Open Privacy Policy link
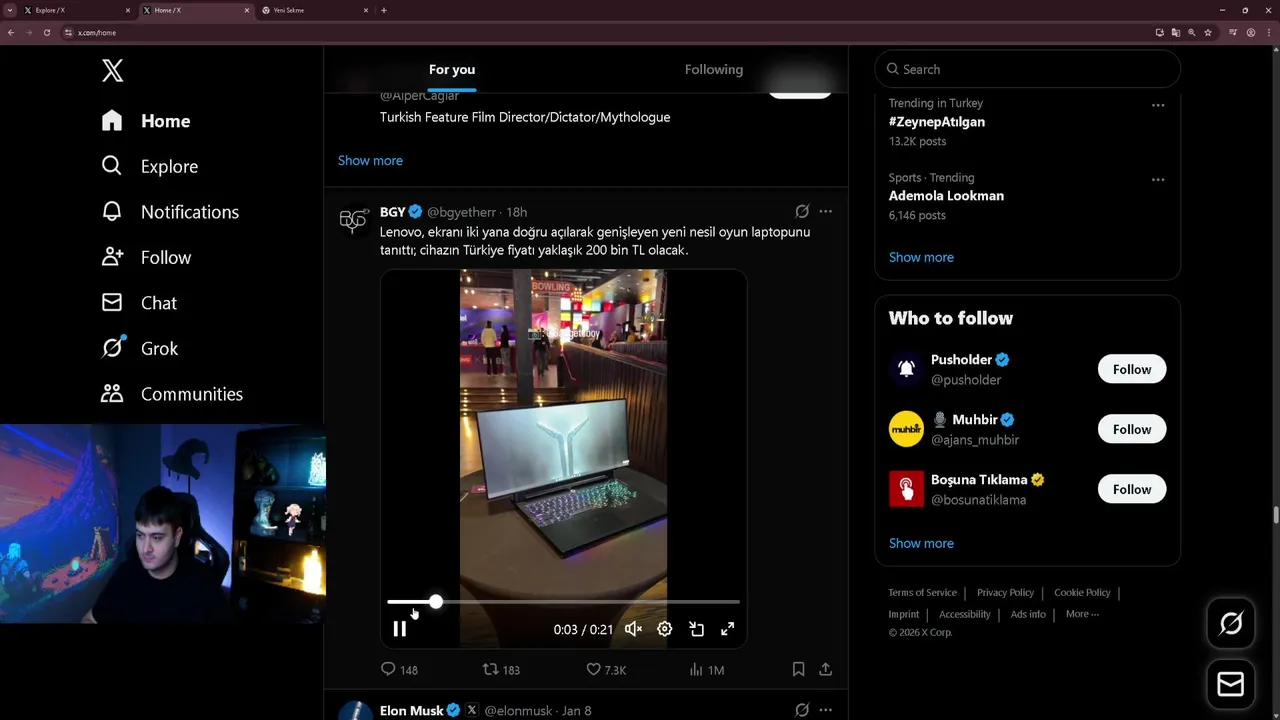This screenshot has height=720, width=1280. coord(1005,592)
